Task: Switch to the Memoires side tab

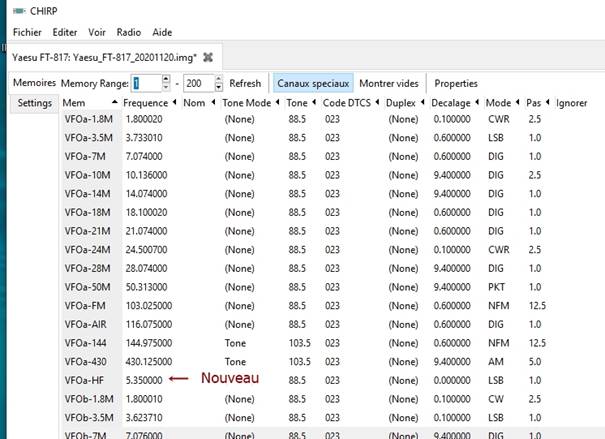Action: click(34, 83)
